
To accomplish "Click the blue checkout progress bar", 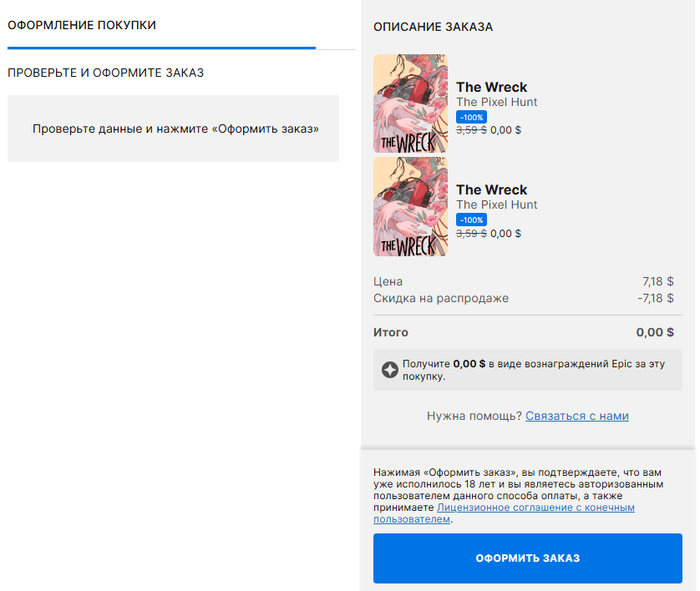I will (161, 47).
